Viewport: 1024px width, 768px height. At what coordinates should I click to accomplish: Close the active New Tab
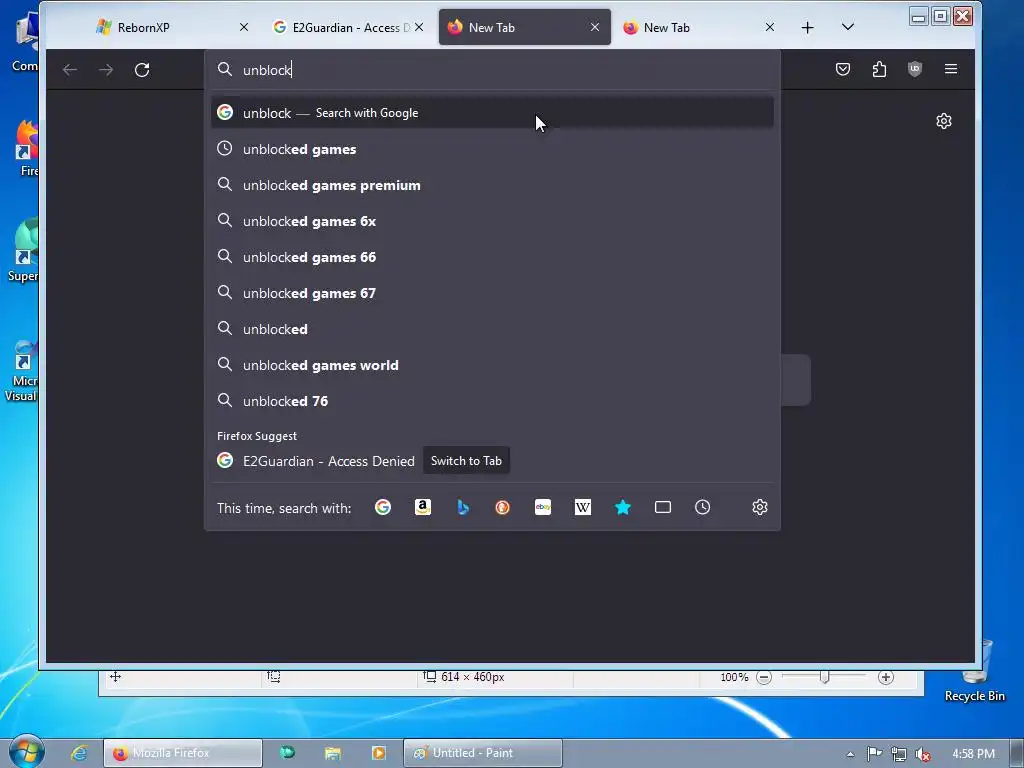pyautogui.click(x=595, y=27)
